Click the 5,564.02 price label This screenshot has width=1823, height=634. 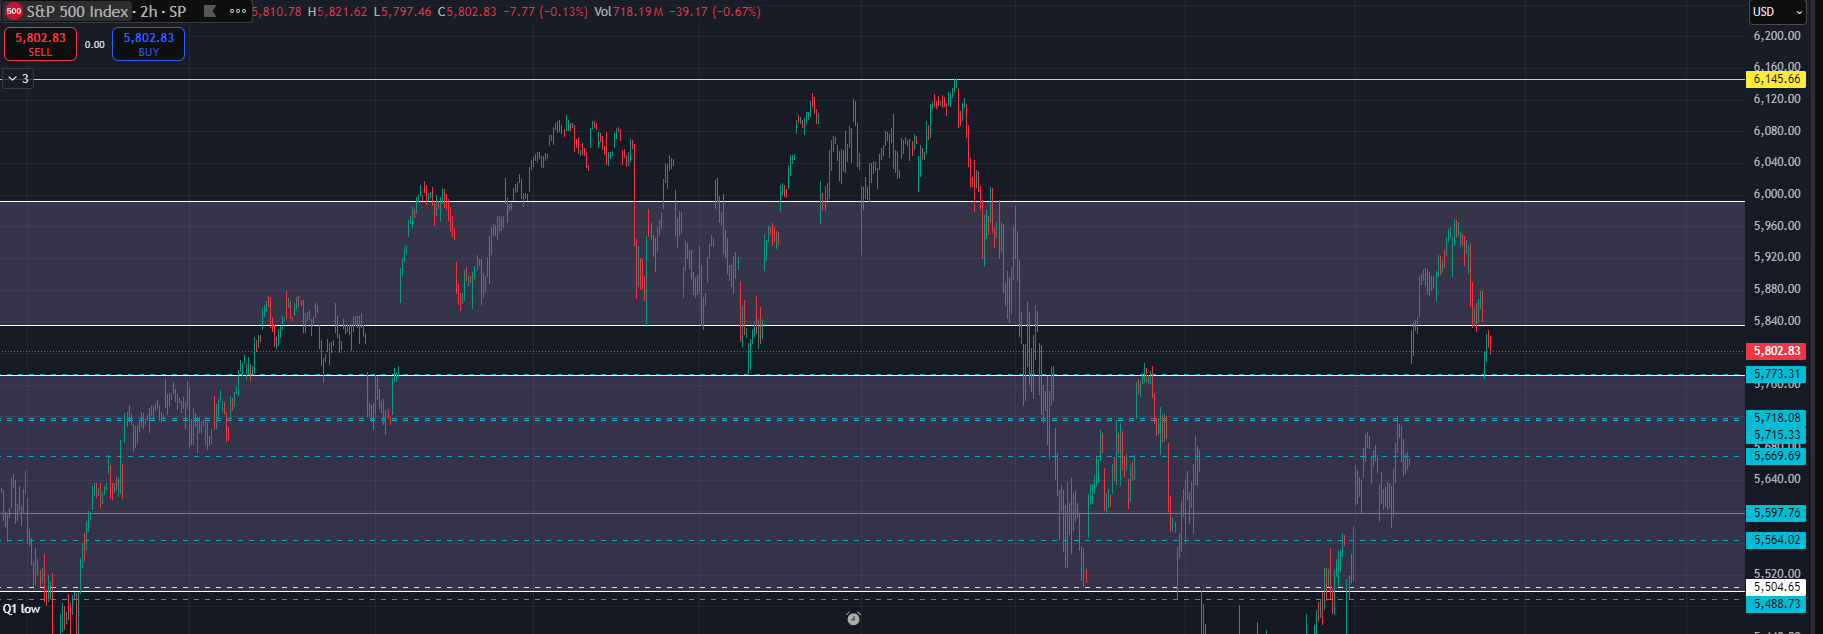tap(1776, 540)
